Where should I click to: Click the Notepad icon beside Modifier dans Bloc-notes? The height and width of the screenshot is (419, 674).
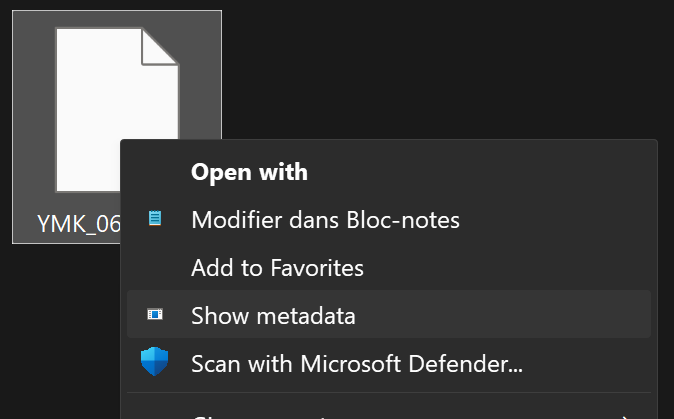(x=154, y=219)
